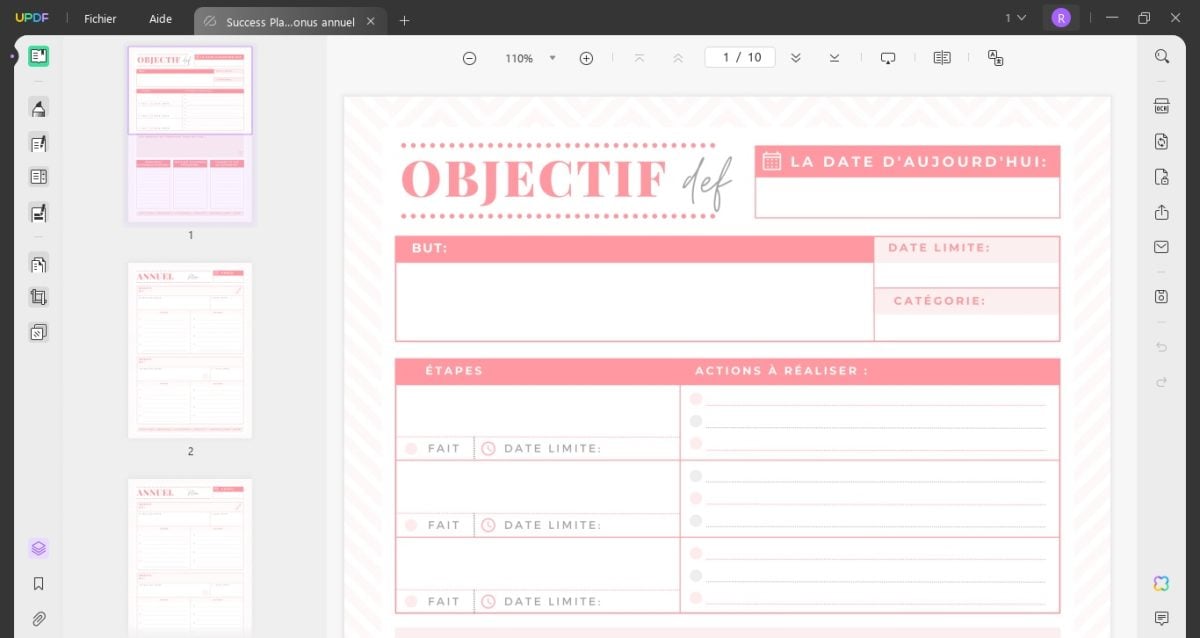
Task: Open the OCR tool in right sidebar
Action: tap(1161, 107)
